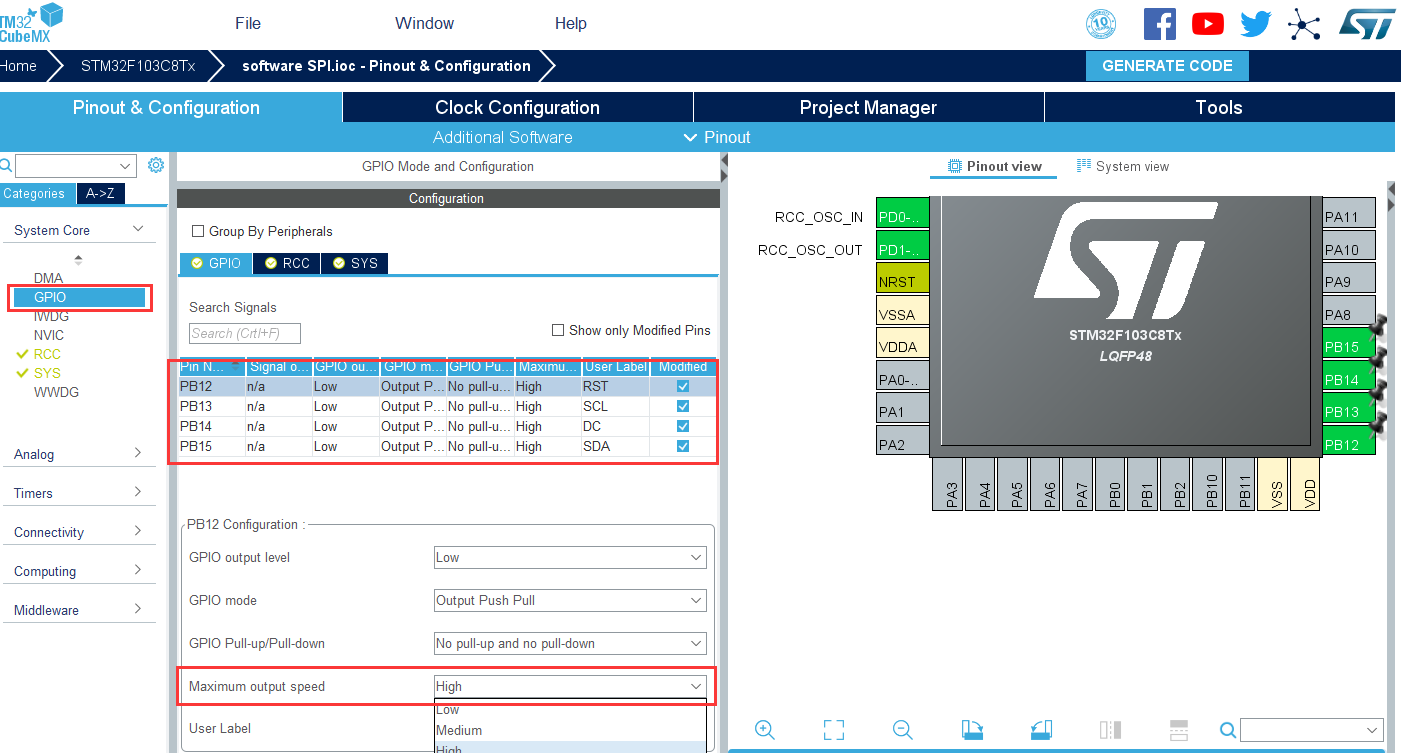The height and width of the screenshot is (753, 1401).
Task: Click the GENERATE CODE button
Action: pyautogui.click(x=1167, y=66)
